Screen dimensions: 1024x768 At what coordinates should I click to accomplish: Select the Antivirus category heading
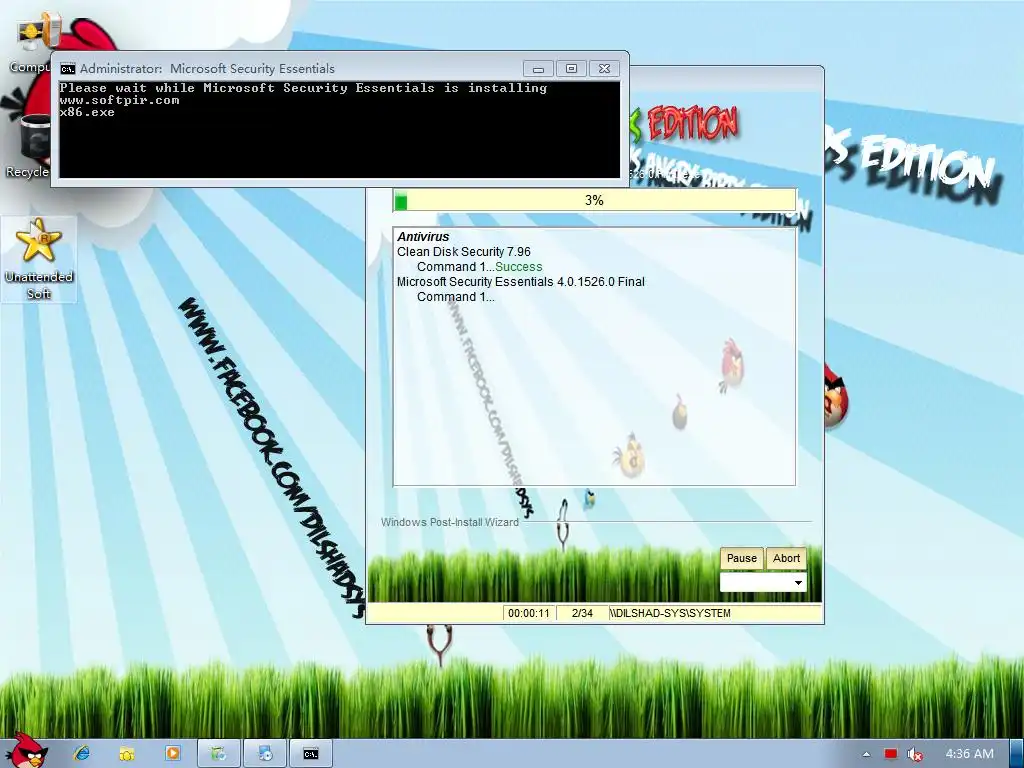tap(423, 237)
